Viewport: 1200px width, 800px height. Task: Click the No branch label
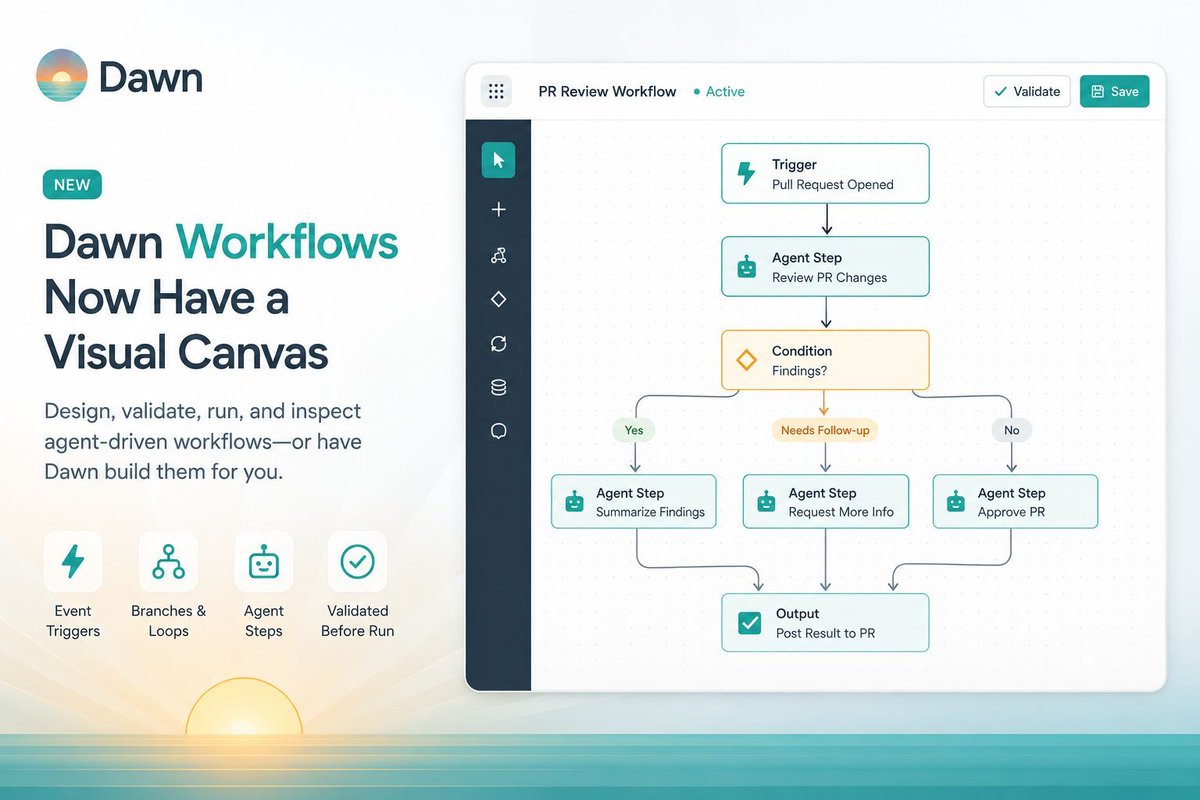pyautogui.click(x=1011, y=430)
